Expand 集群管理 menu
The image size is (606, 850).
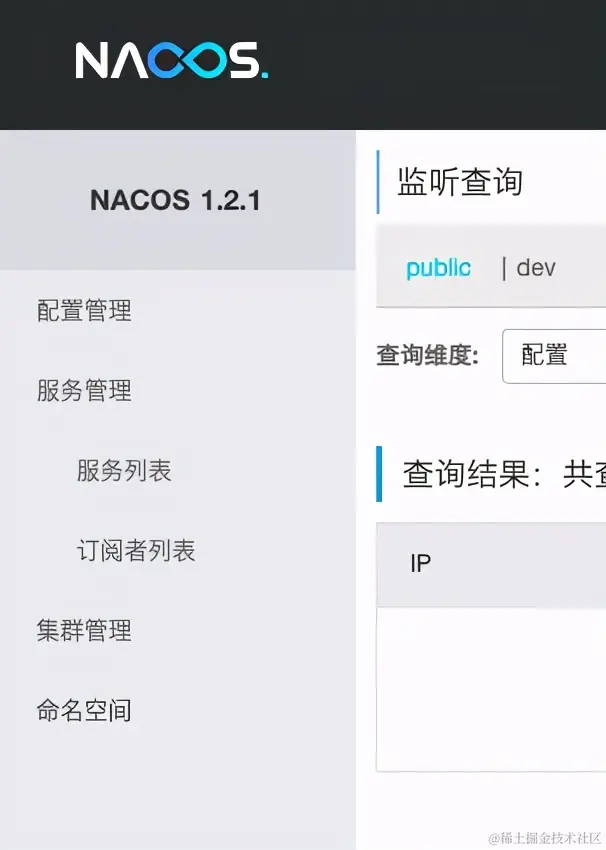tap(84, 630)
